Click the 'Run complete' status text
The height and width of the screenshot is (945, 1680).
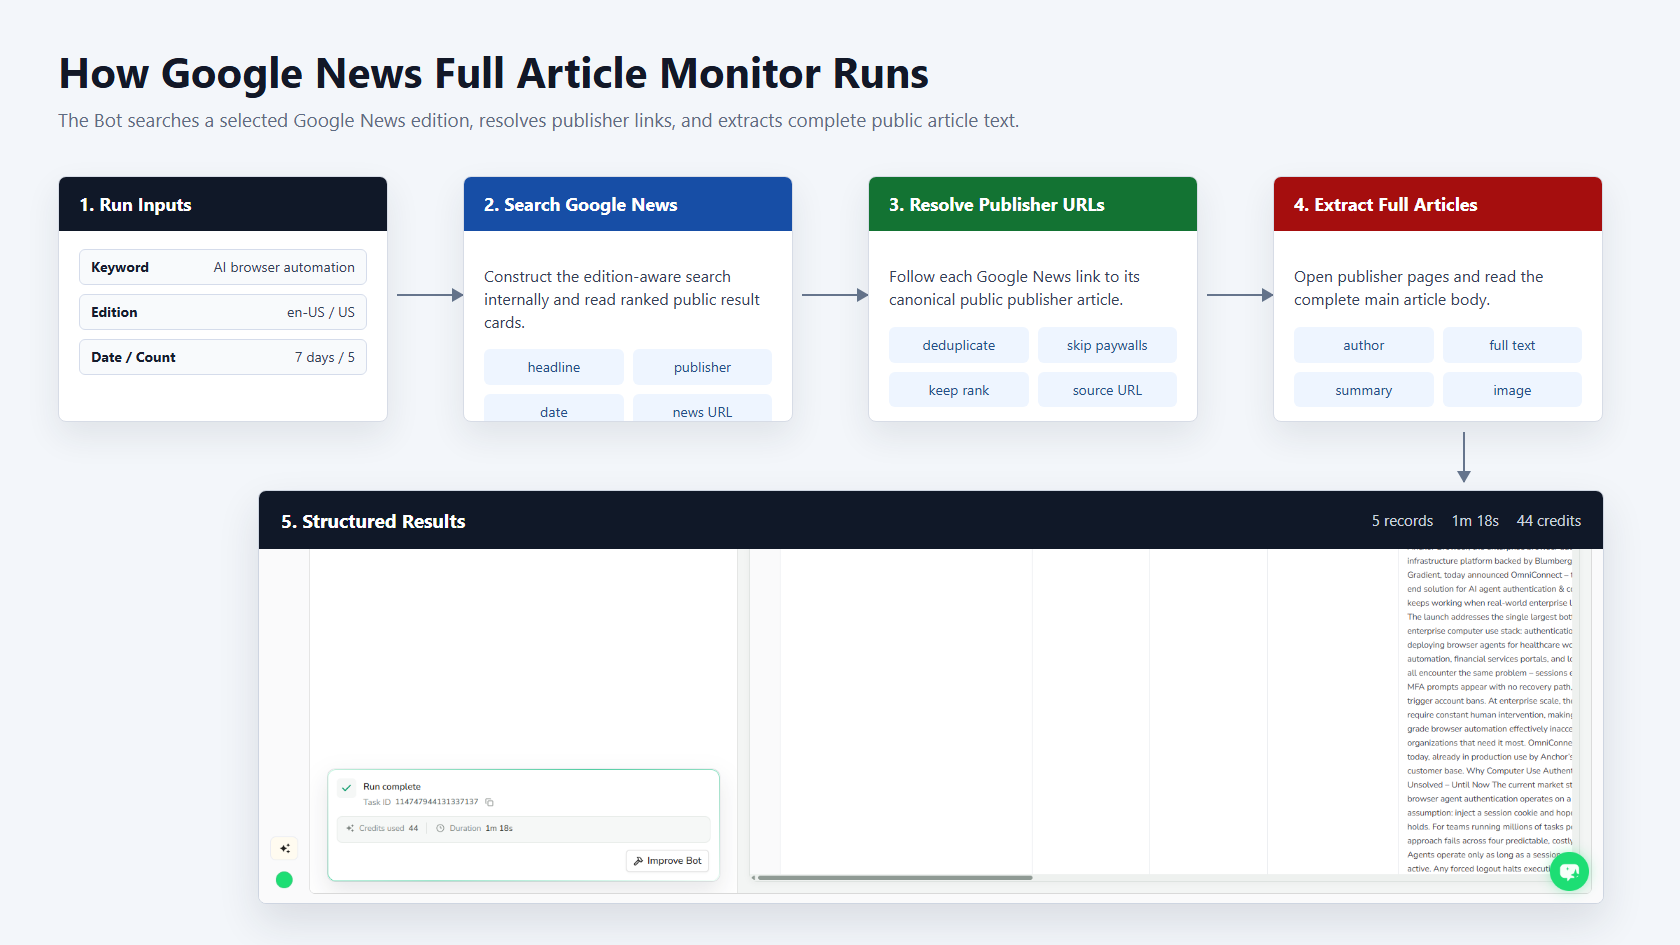coord(392,787)
